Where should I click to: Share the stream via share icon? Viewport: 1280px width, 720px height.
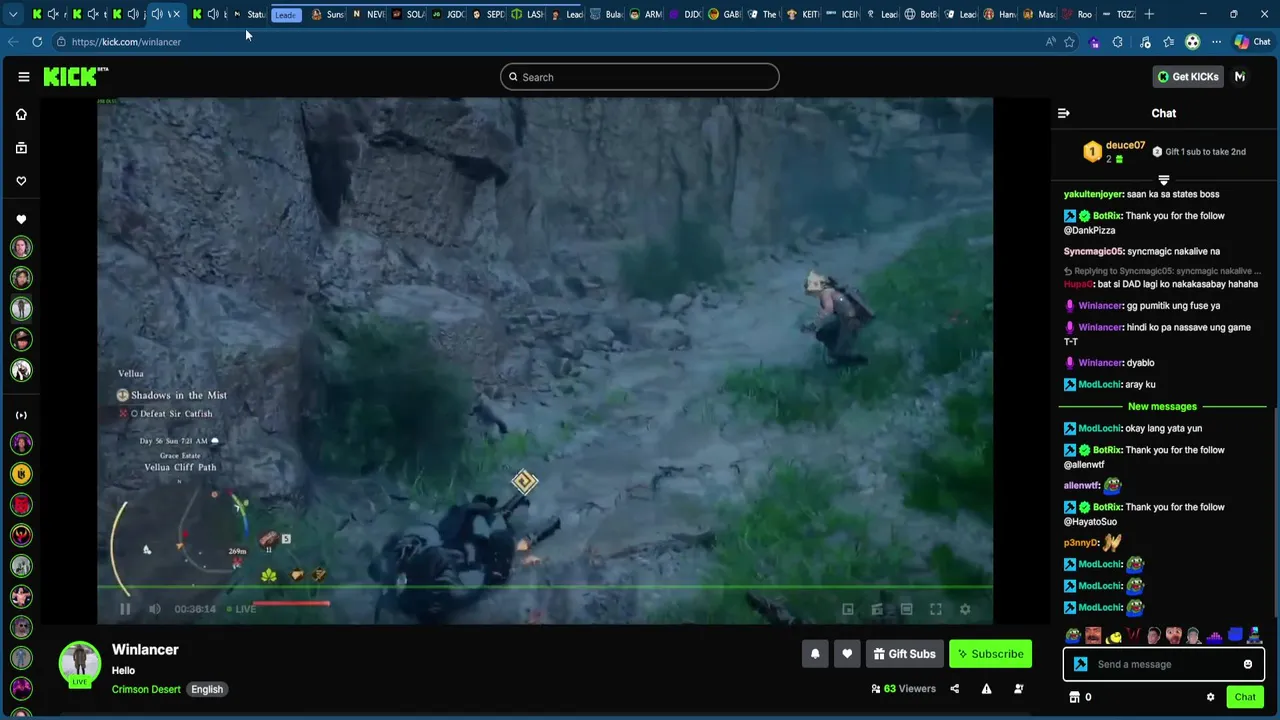(x=954, y=689)
